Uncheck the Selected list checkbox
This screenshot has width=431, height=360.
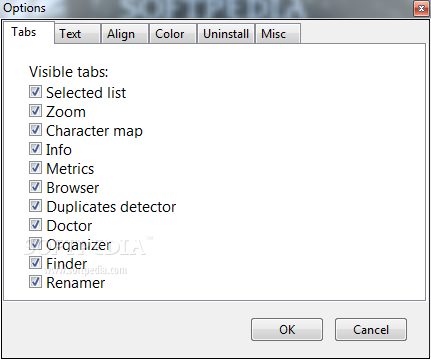[35, 92]
